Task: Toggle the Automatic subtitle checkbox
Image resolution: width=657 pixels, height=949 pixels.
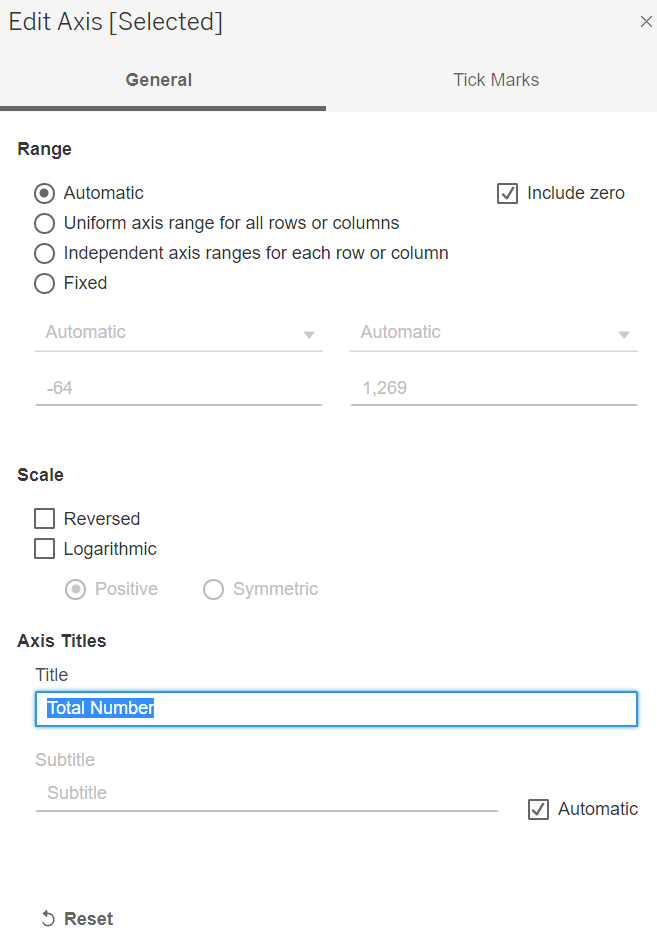Action: pos(539,809)
